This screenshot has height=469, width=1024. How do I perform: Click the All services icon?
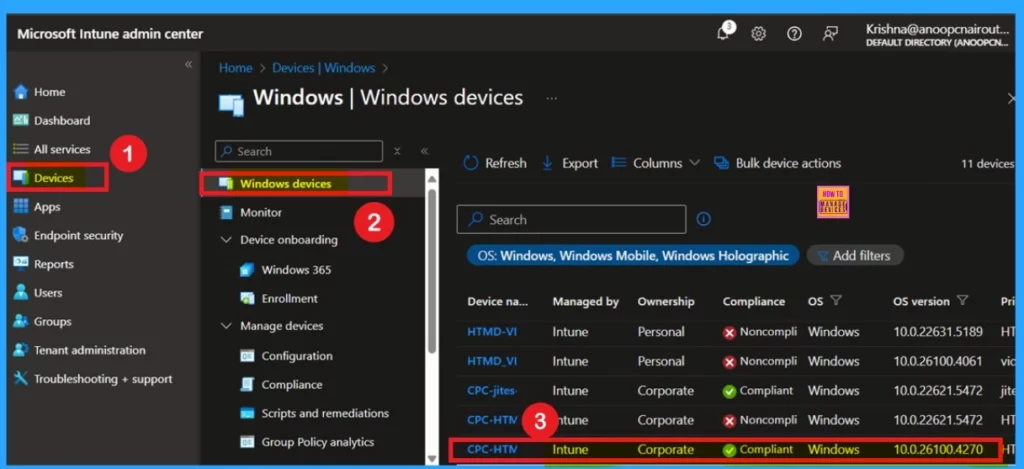[x=21, y=149]
